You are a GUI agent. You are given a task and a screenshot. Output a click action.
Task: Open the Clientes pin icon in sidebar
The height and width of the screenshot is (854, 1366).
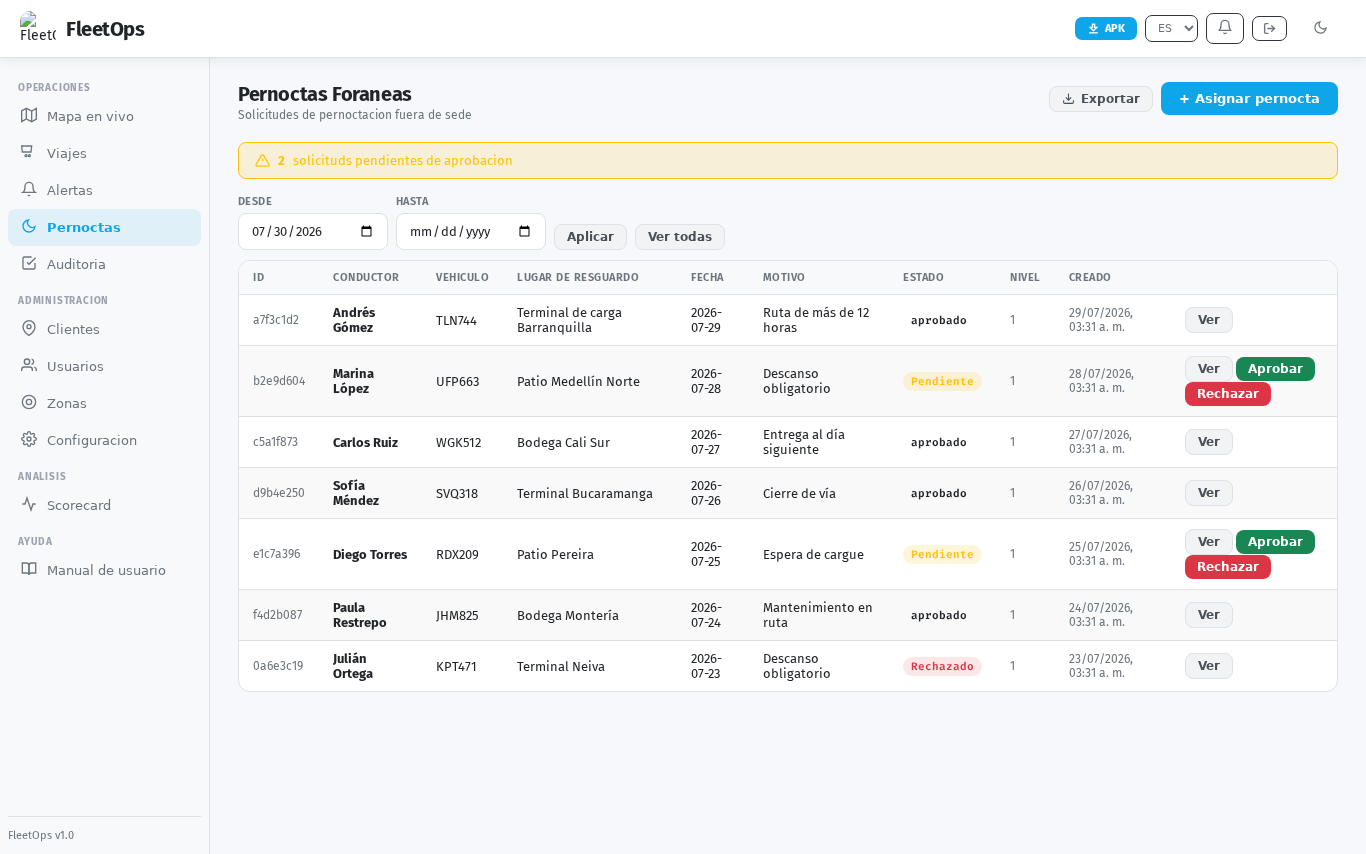pyautogui.click(x=29, y=328)
